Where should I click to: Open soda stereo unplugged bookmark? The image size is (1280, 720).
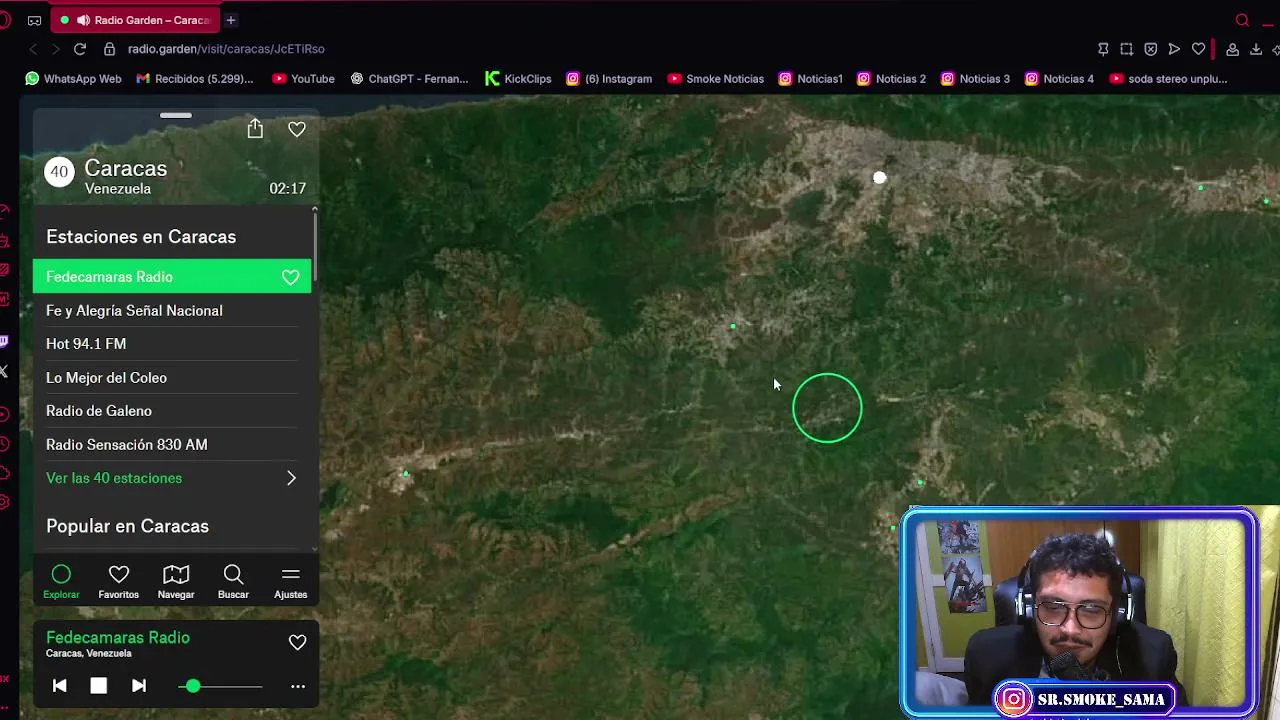pos(1168,79)
